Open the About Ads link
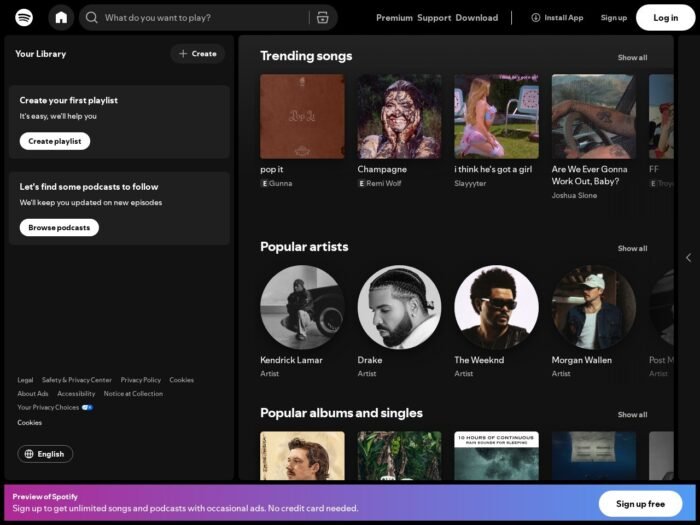Viewport: 700px width, 525px height. [x=33, y=394]
